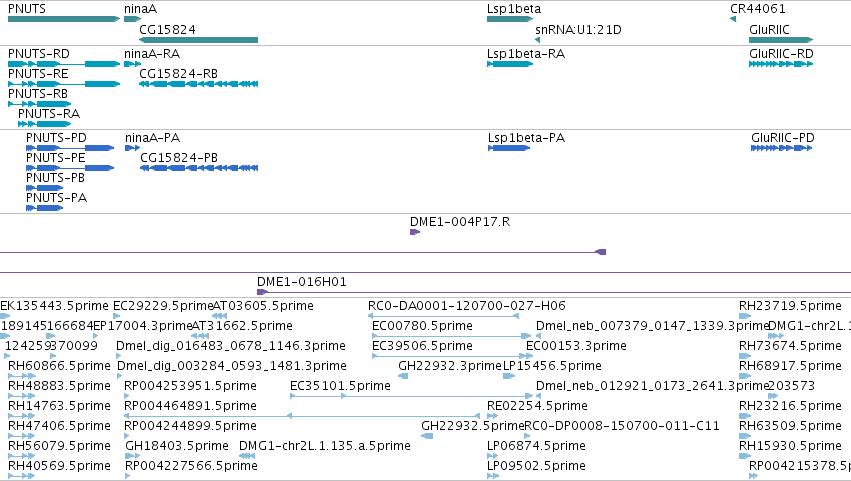The image size is (851, 481).
Task: Click EST RH56079.5prime label
Action: click(x=59, y=446)
